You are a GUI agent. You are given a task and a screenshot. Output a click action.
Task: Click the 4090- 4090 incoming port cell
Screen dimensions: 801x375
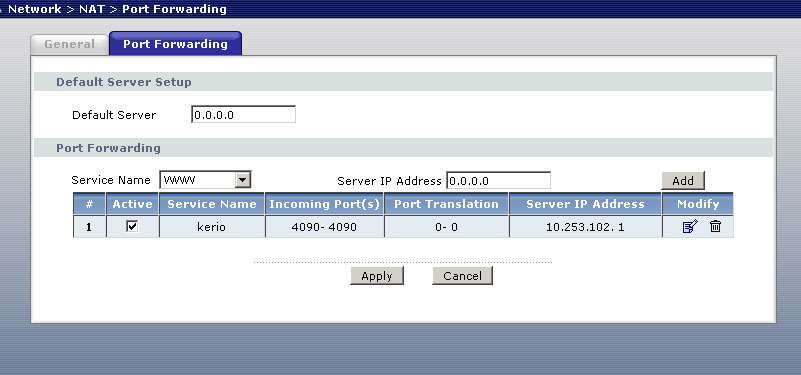pos(324,227)
